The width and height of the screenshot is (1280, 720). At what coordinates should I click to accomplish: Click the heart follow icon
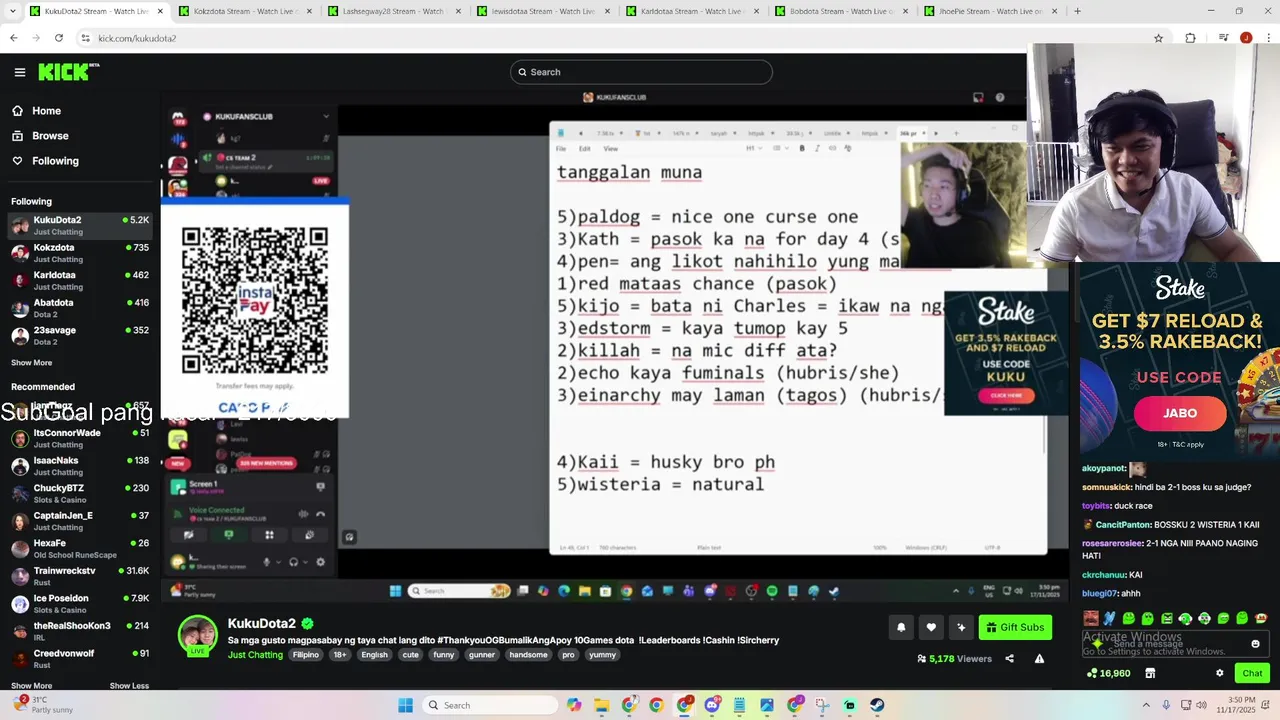(x=931, y=627)
